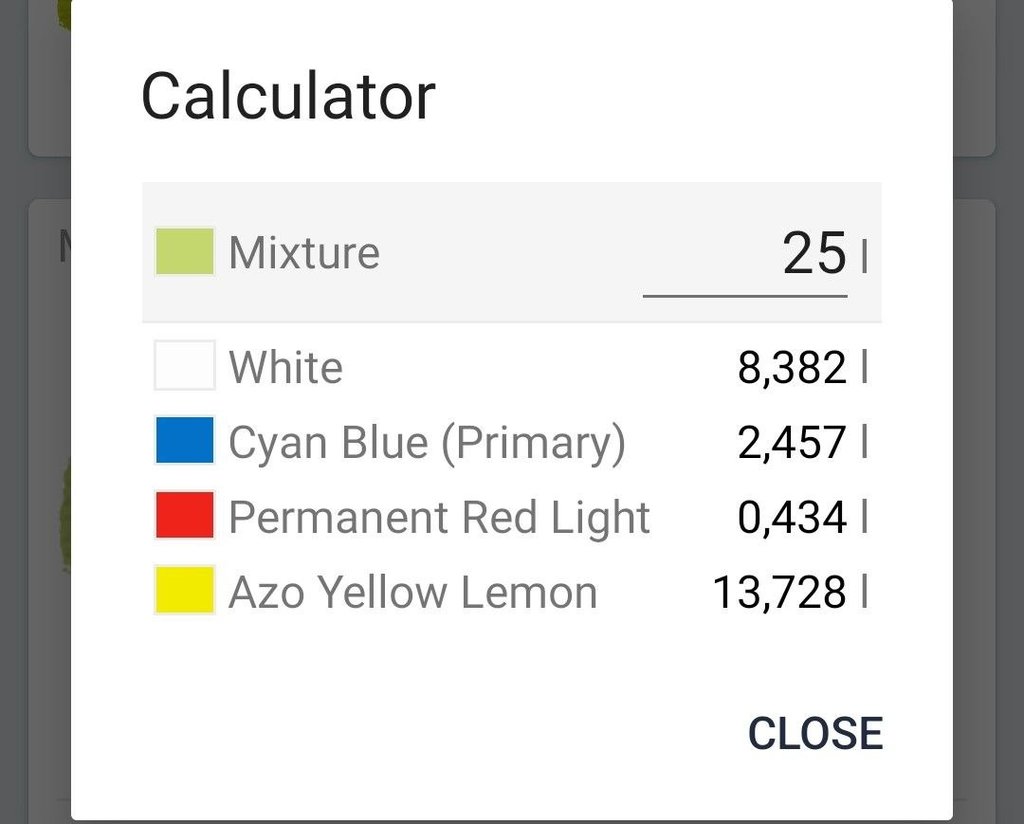Viewport: 1024px width, 824px height.
Task: Click the White paint name
Action: [x=286, y=367]
